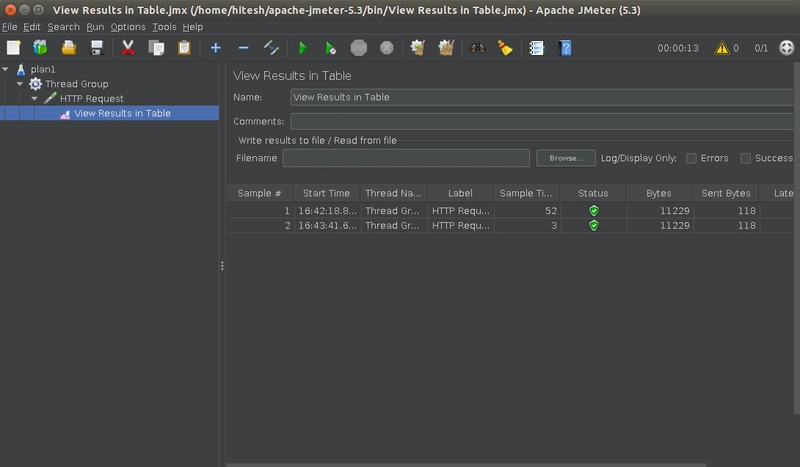Click in the Filename input field

(406, 158)
